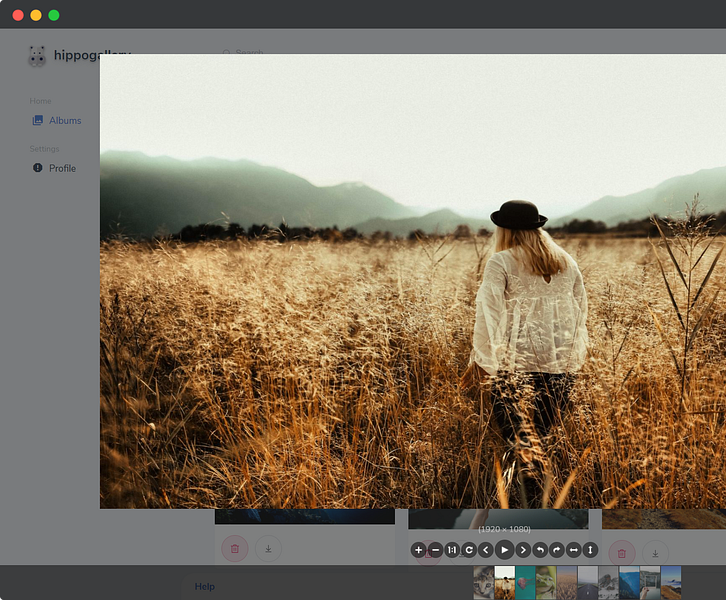This screenshot has width=726, height=600.
Task: Click the download button on right card
Action: pos(655,553)
